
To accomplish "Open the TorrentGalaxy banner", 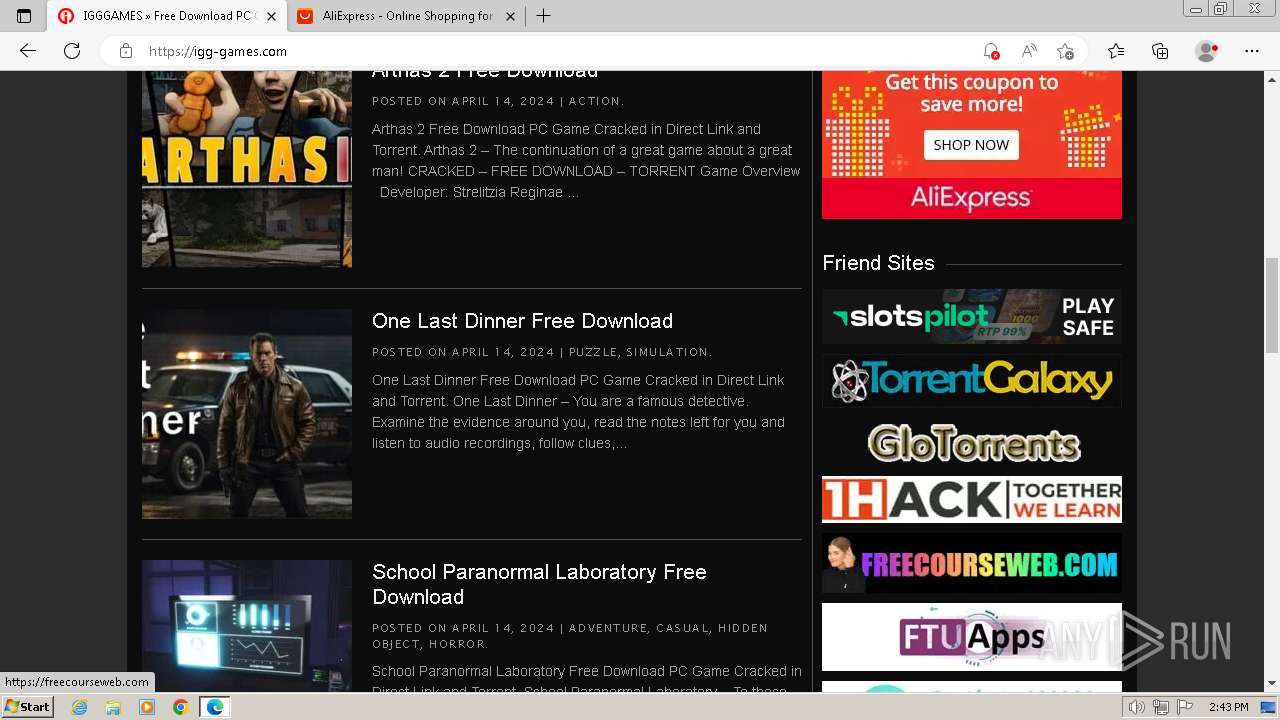I will [x=972, y=380].
